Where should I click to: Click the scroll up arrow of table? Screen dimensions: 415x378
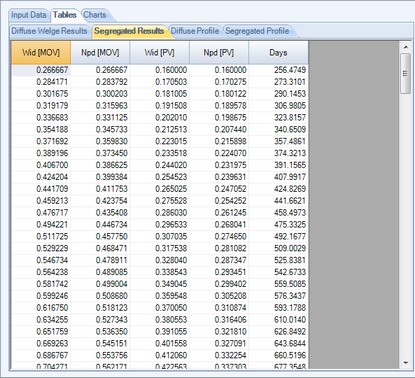click(406, 47)
